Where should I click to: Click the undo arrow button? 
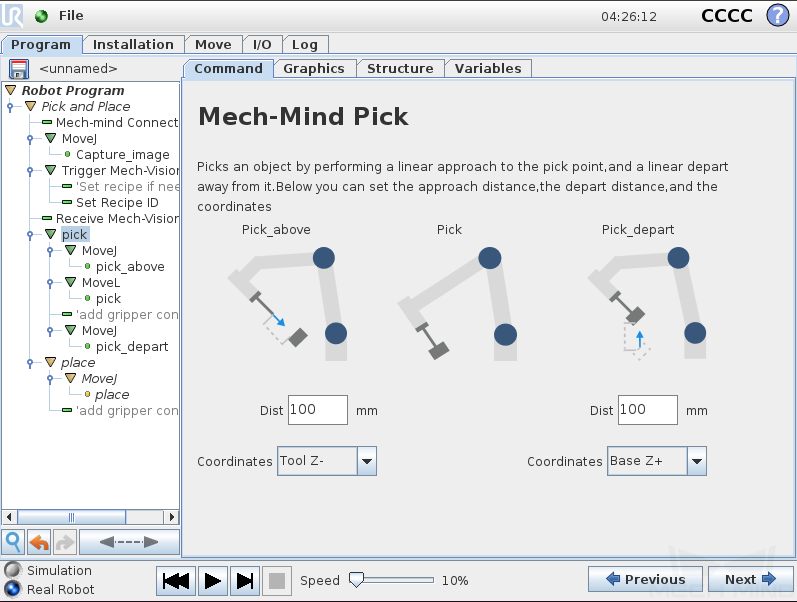pyautogui.click(x=39, y=542)
